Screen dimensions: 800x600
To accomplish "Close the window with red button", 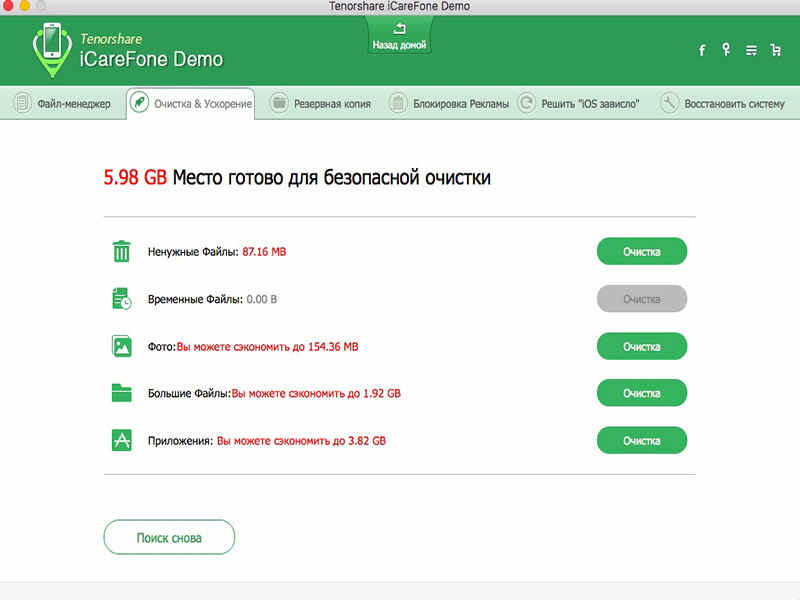I will pos(8,6).
